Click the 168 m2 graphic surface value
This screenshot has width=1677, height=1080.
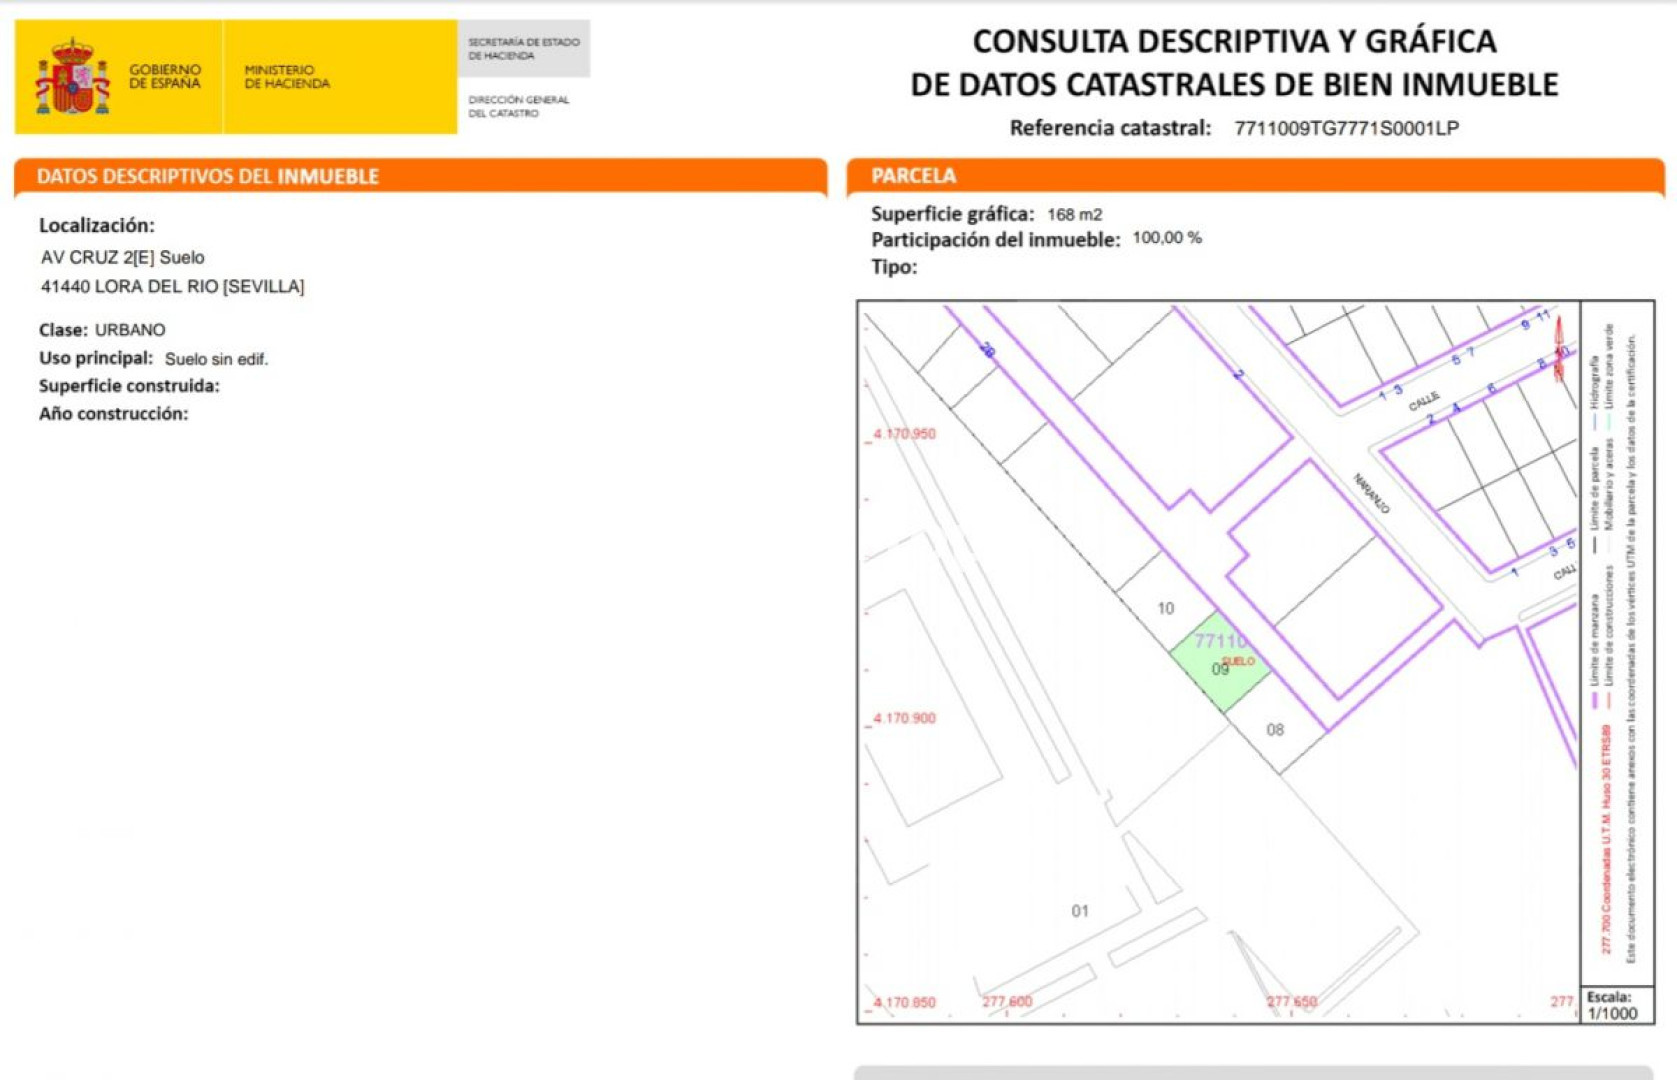[1074, 215]
